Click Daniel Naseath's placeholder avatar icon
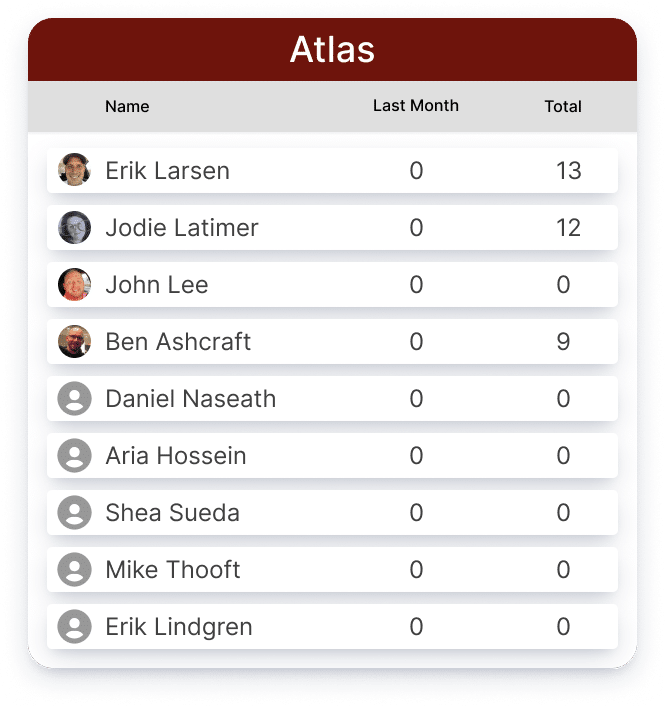This screenshot has height=706, width=665. (x=74, y=398)
